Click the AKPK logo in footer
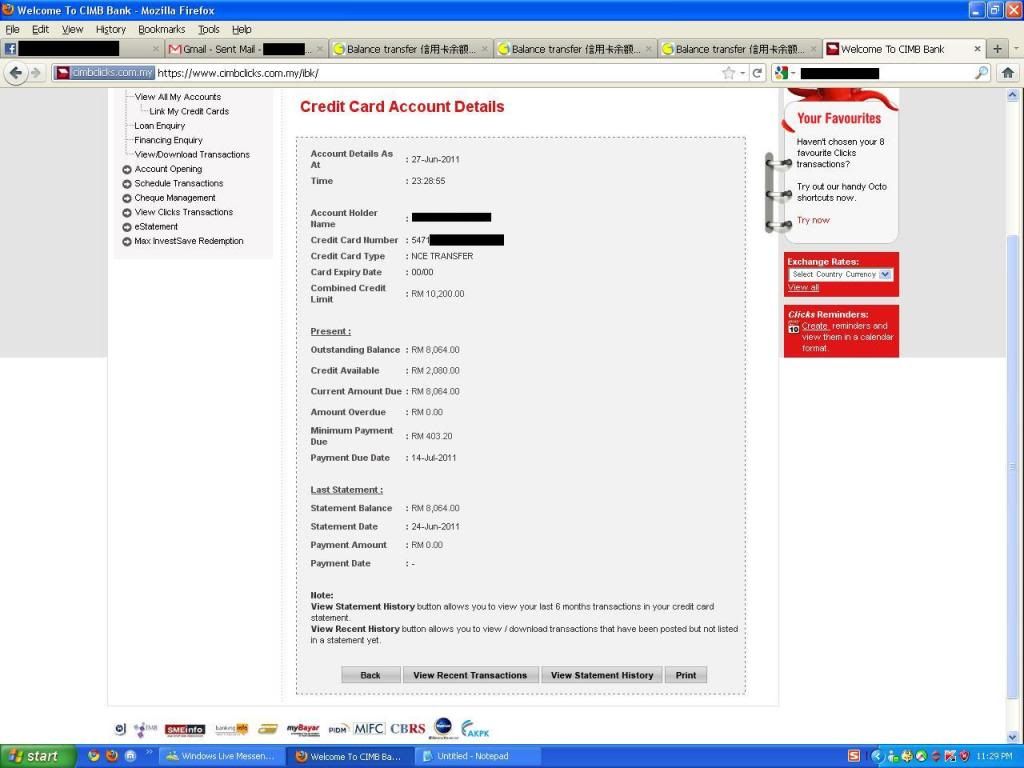Viewport: 1024px width, 768px height. pyautogui.click(x=475, y=730)
